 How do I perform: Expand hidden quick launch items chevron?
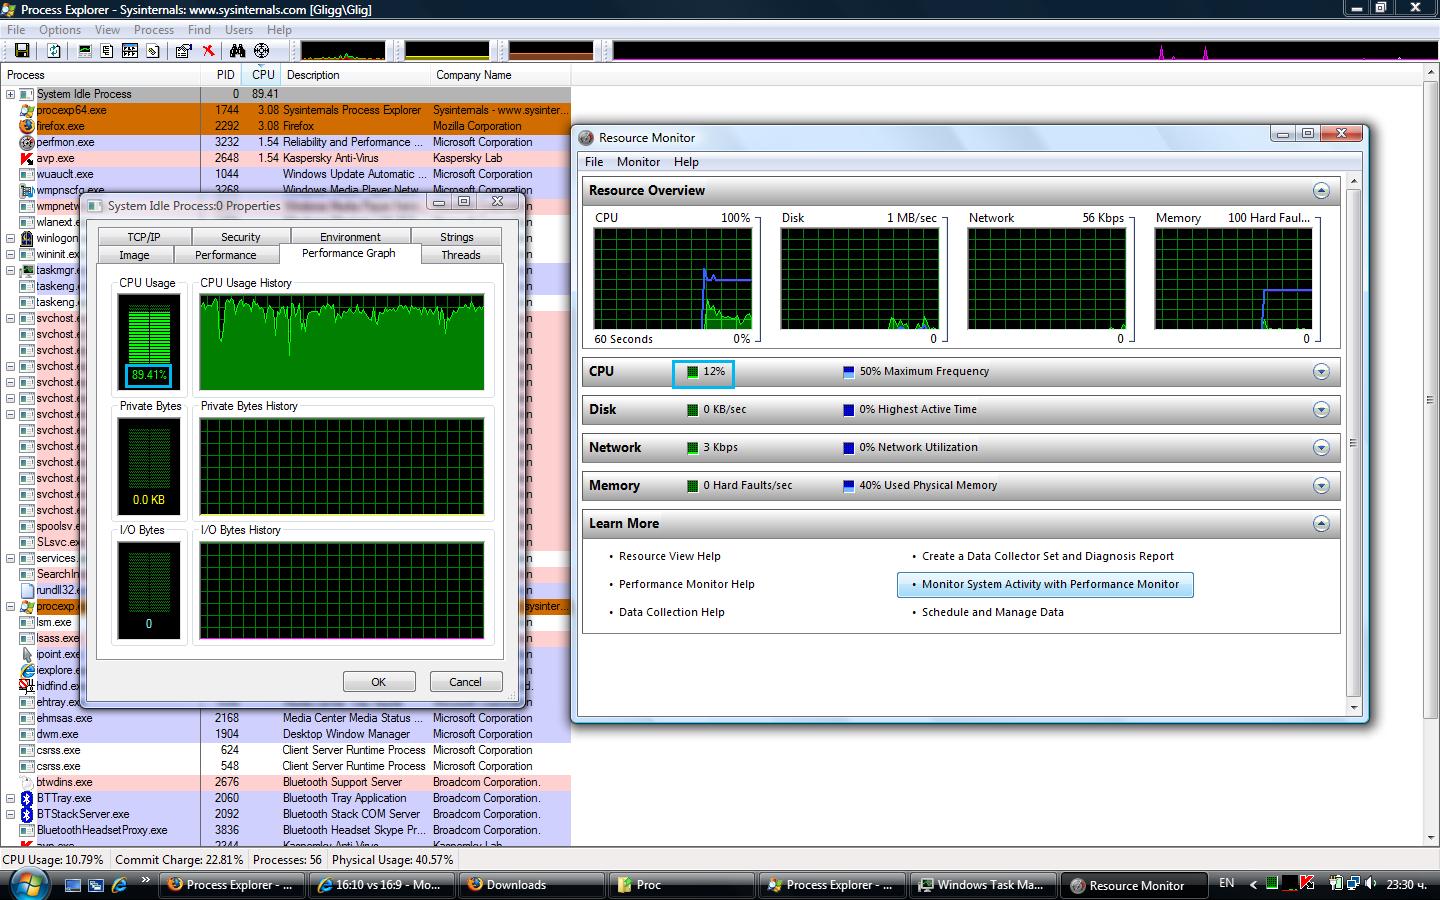[146, 880]
